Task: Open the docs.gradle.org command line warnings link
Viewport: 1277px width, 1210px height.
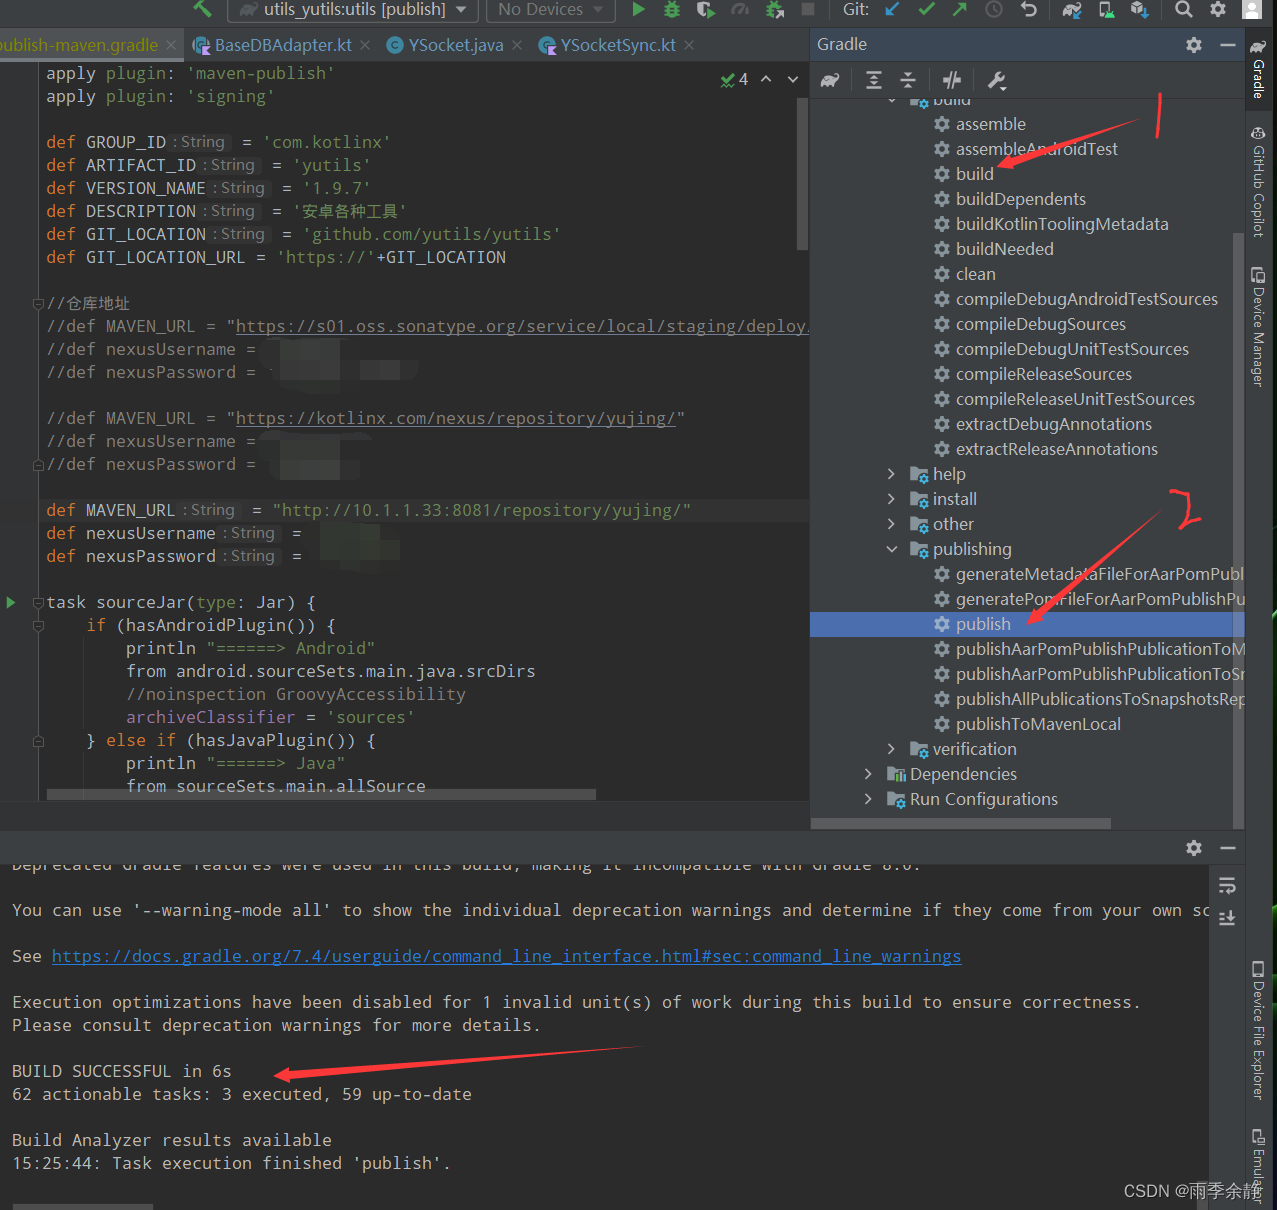Action: point(506,956)
